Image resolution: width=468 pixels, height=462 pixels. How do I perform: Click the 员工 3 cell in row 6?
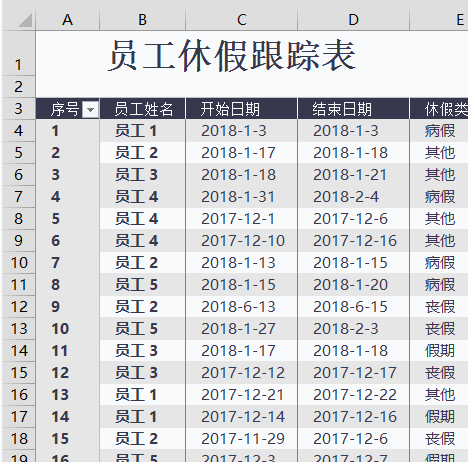point(143,175)
